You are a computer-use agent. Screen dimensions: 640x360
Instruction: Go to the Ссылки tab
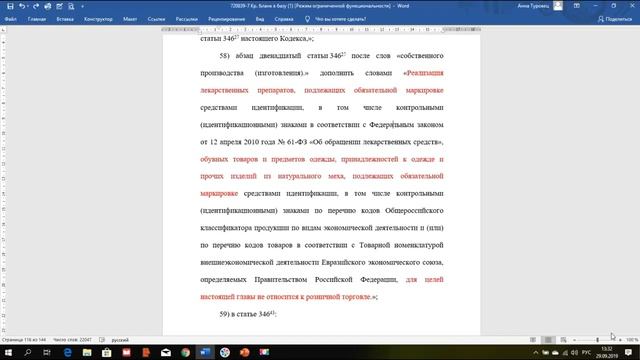156,19
